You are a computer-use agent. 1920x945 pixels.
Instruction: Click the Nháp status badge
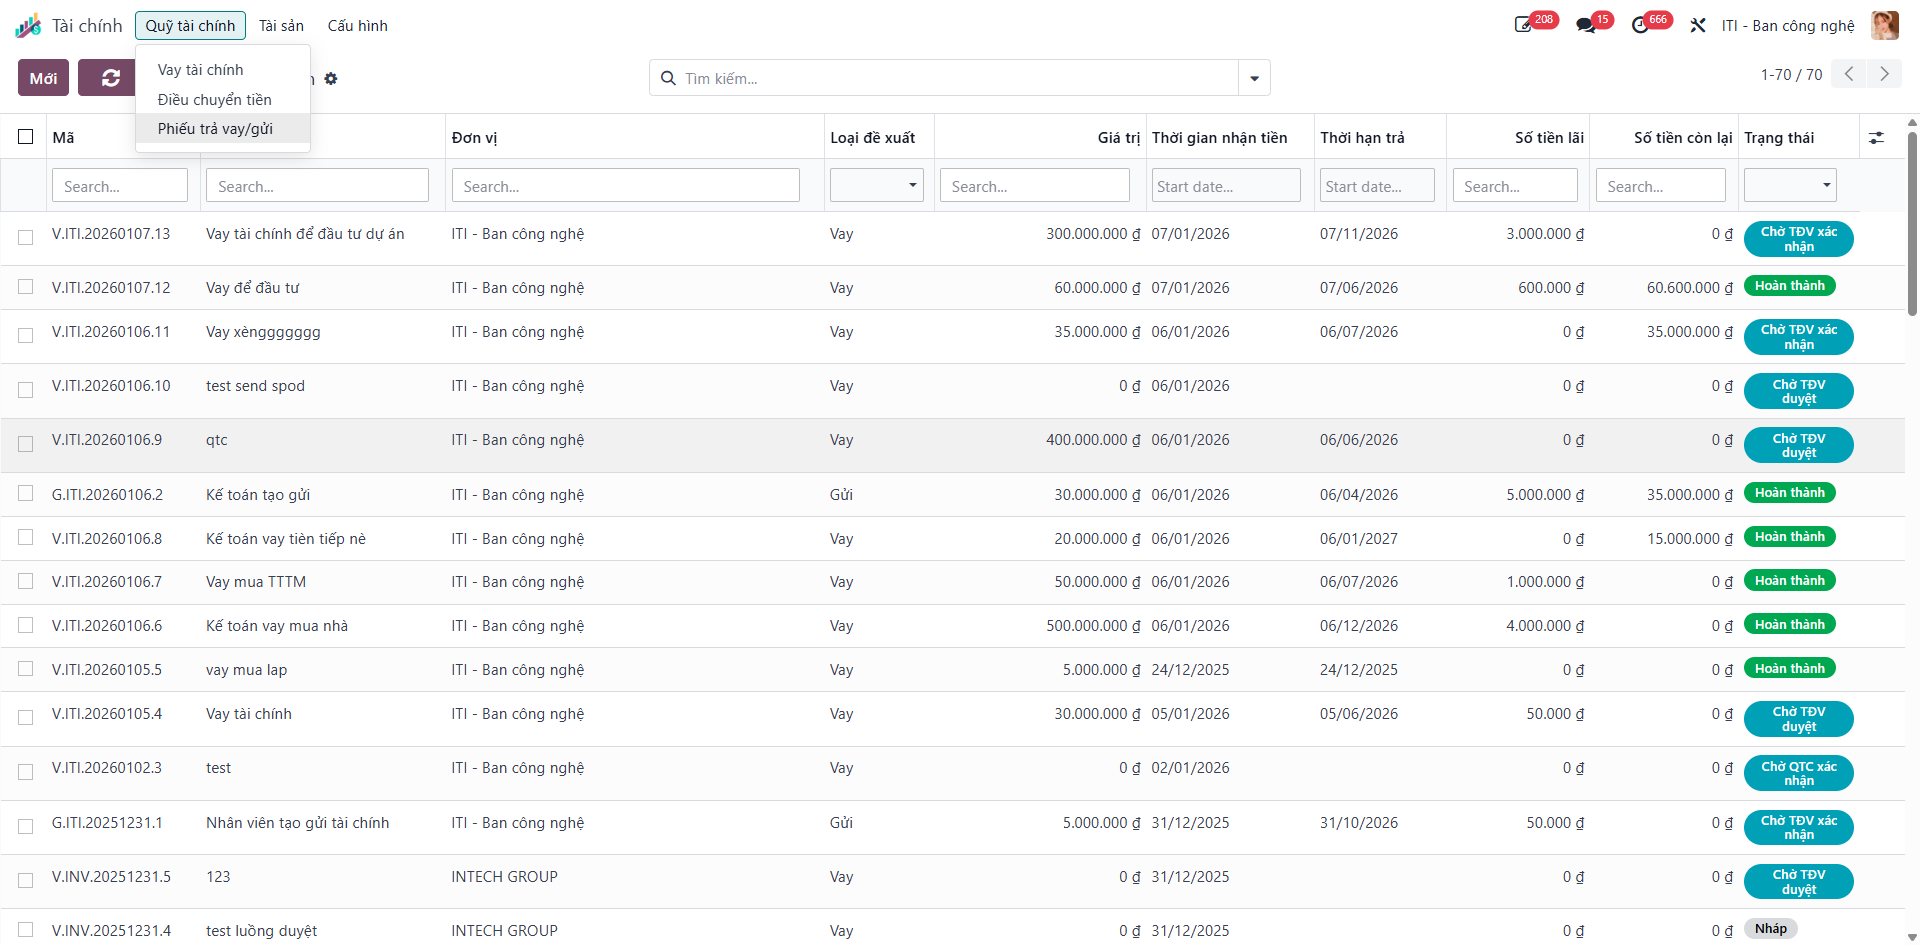click(1770, 929)
